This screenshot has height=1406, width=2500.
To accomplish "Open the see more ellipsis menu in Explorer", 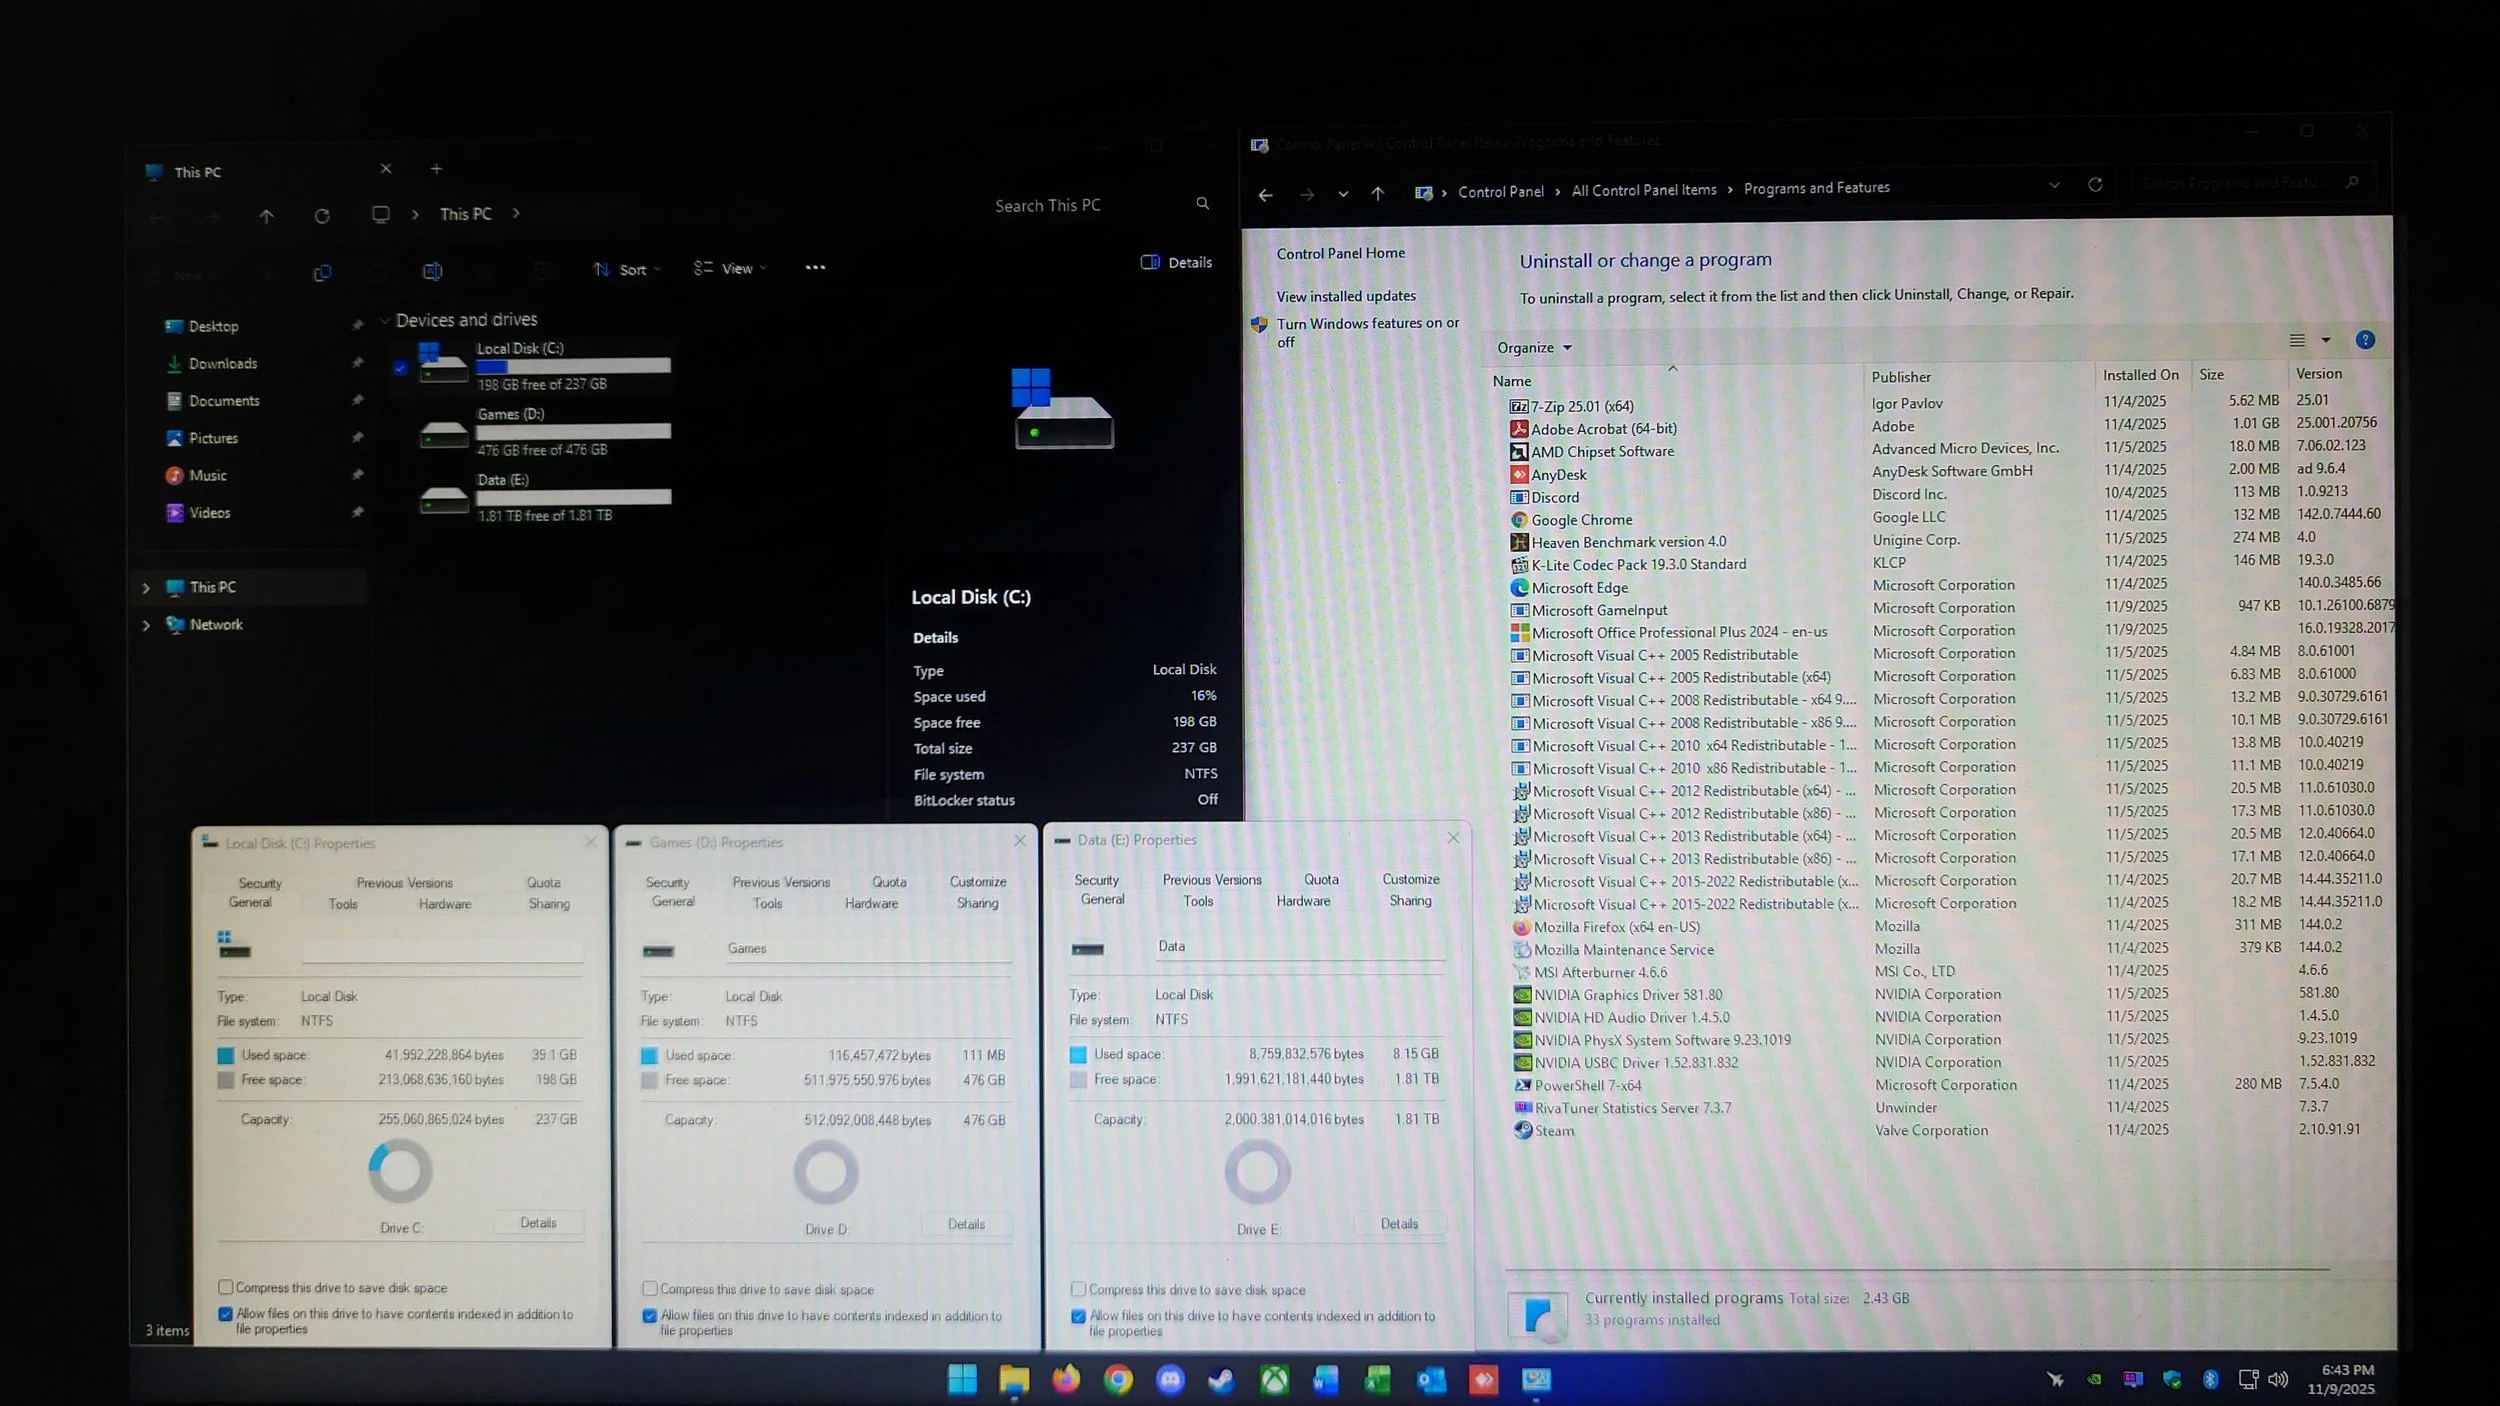I will (815, 268).
